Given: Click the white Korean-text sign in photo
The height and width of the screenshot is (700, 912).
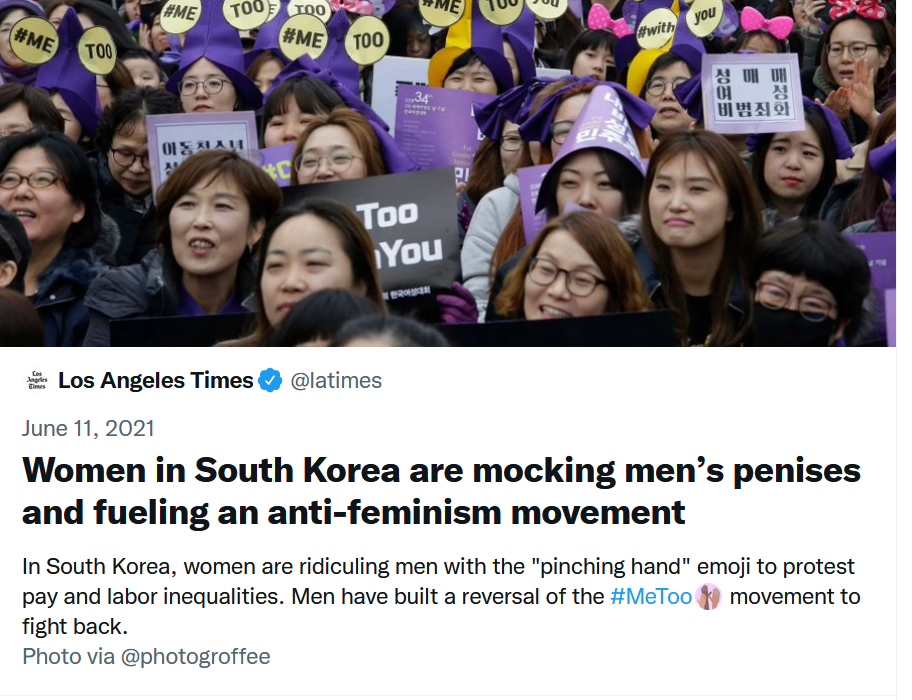Looking at the screenshot, I should click(751, 93).
